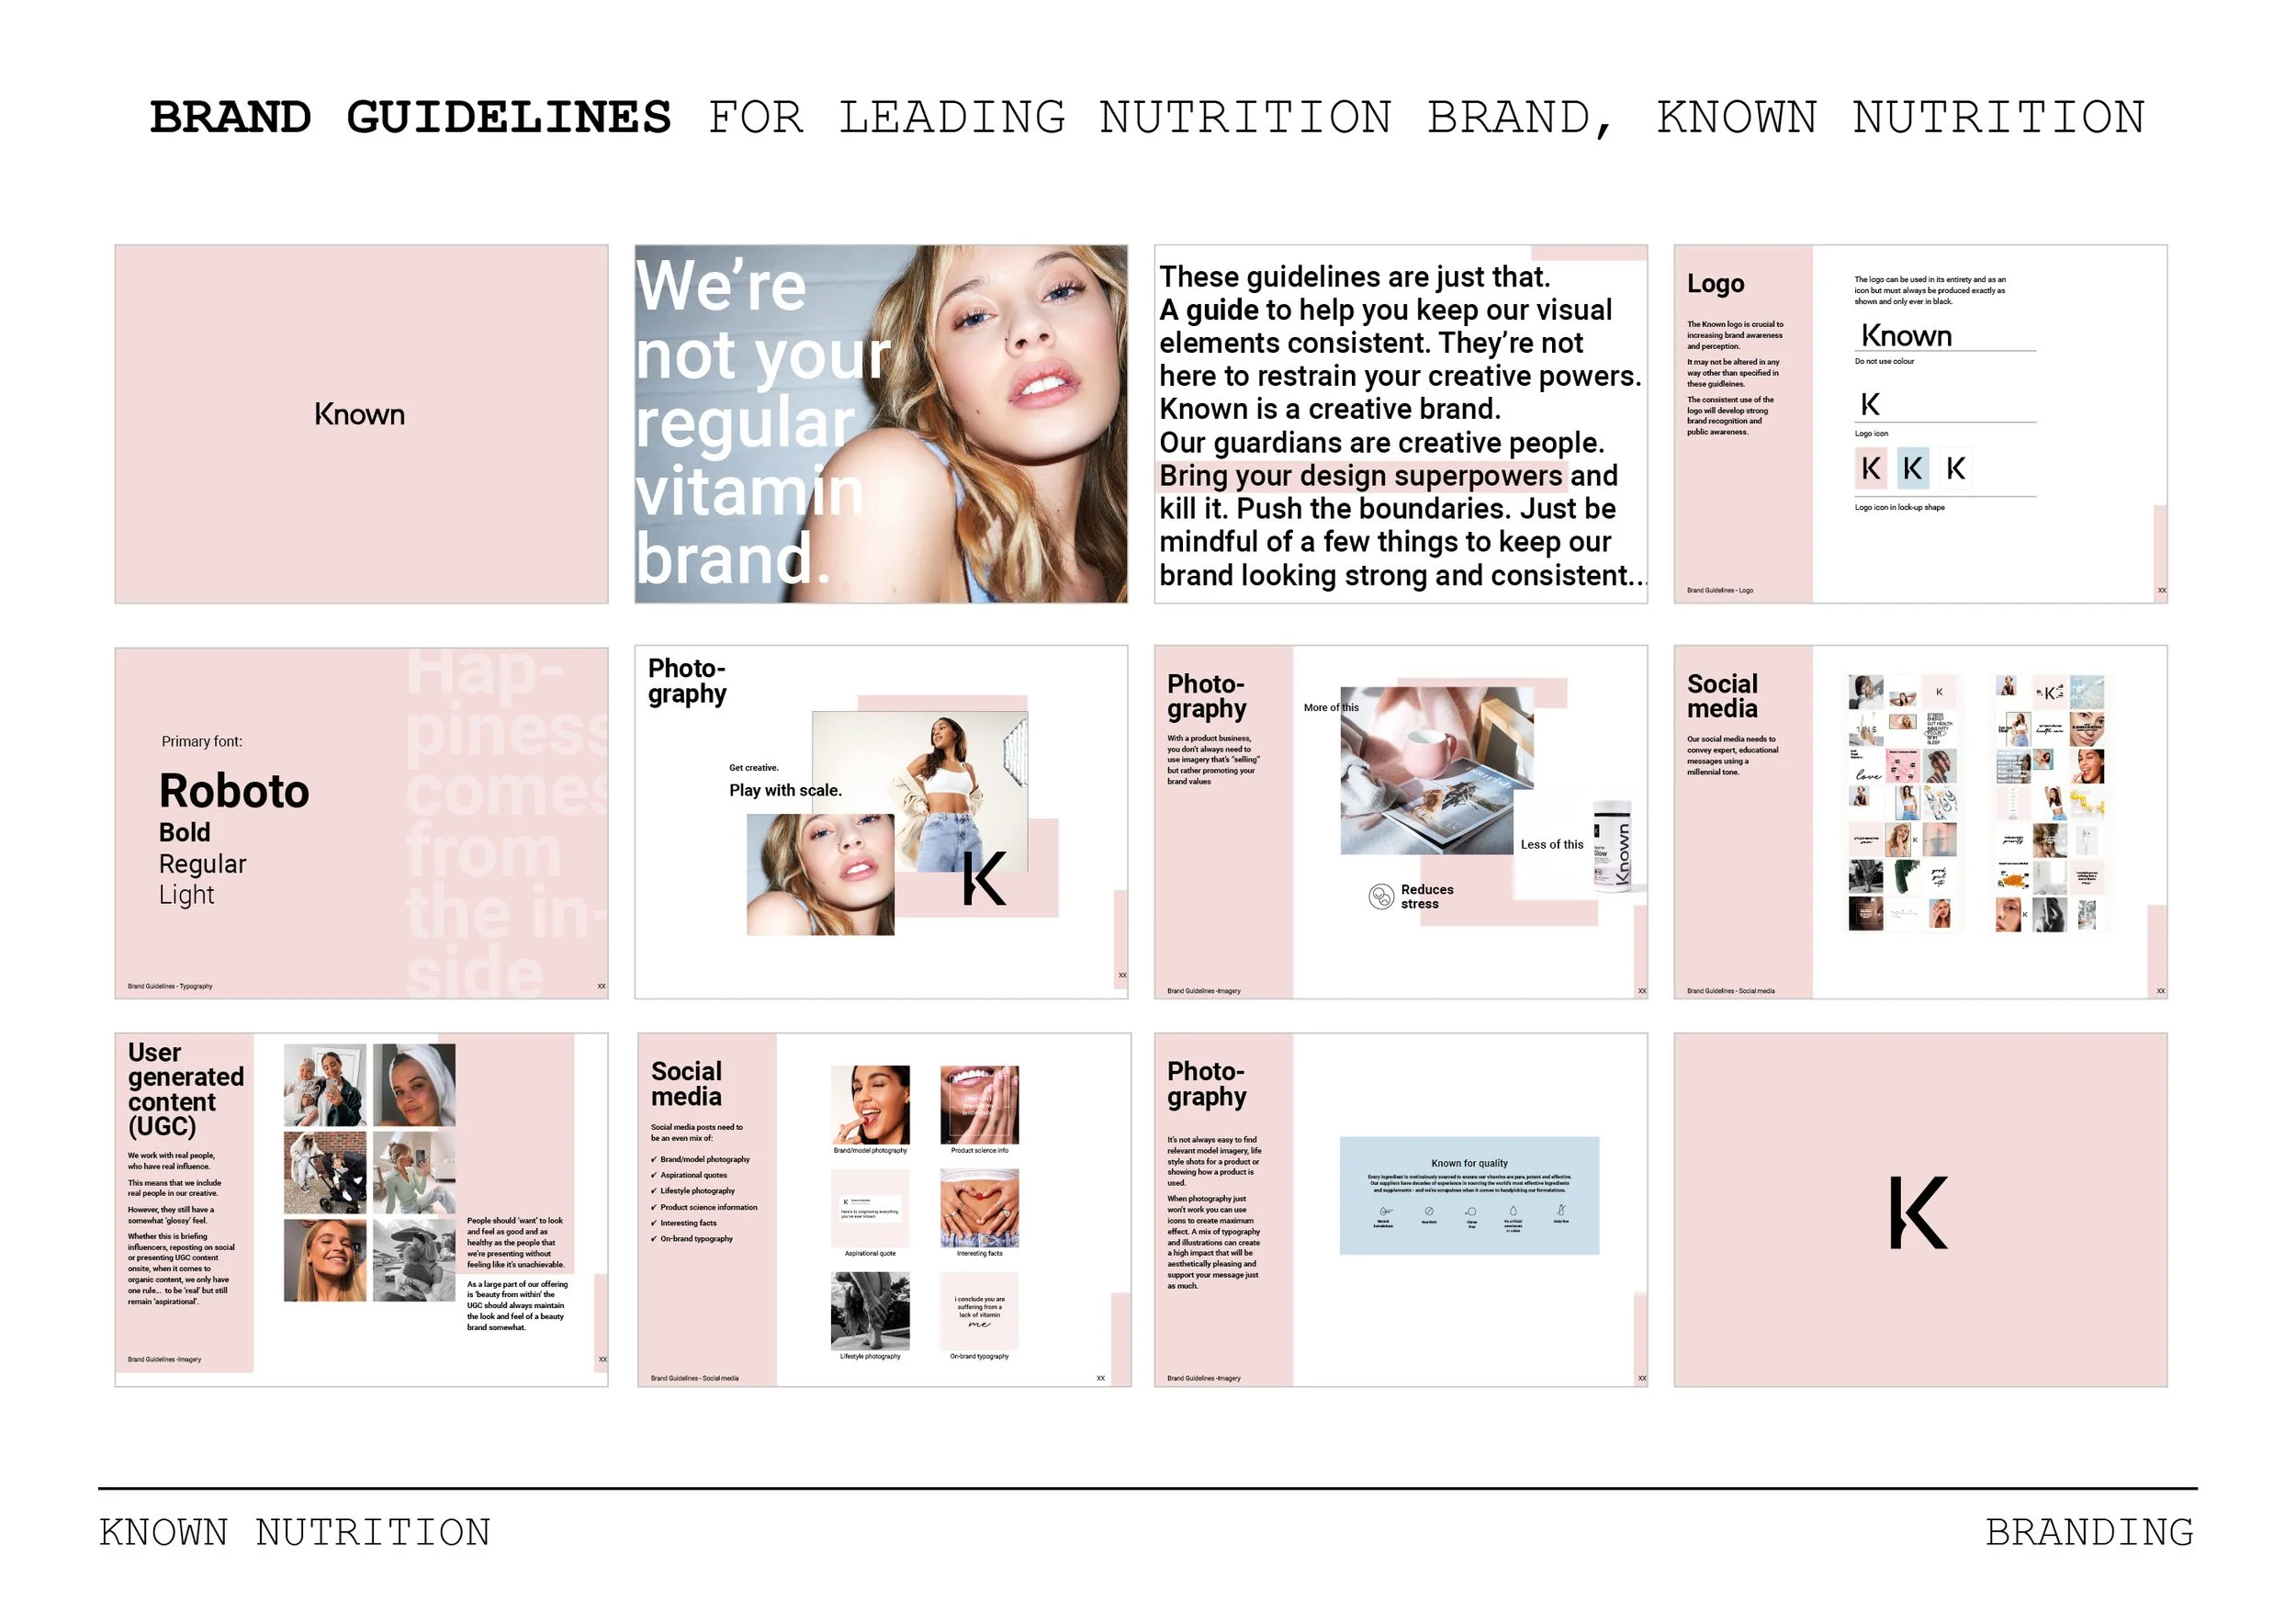Click the standalone K icon above the Logo icon label
The width and height of the screenshot is (2296, 1624).
coord(1869,404)
